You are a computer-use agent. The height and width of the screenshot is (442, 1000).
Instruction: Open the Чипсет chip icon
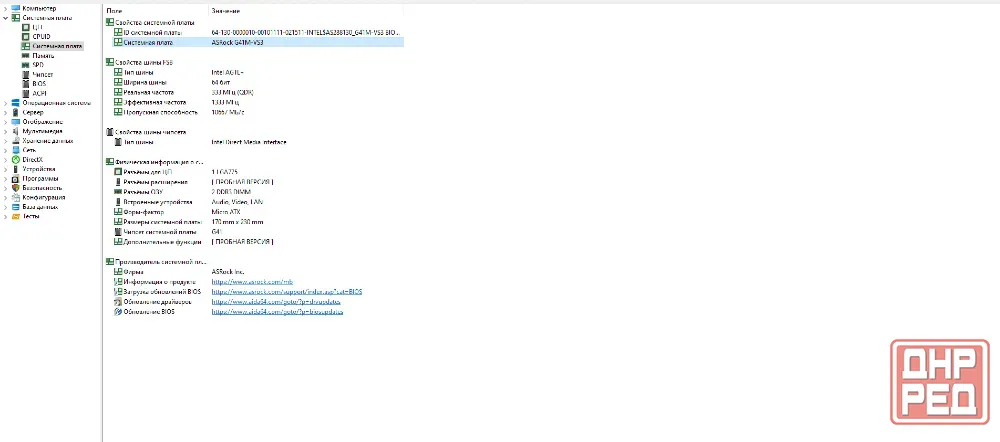[x=26, y=75]
